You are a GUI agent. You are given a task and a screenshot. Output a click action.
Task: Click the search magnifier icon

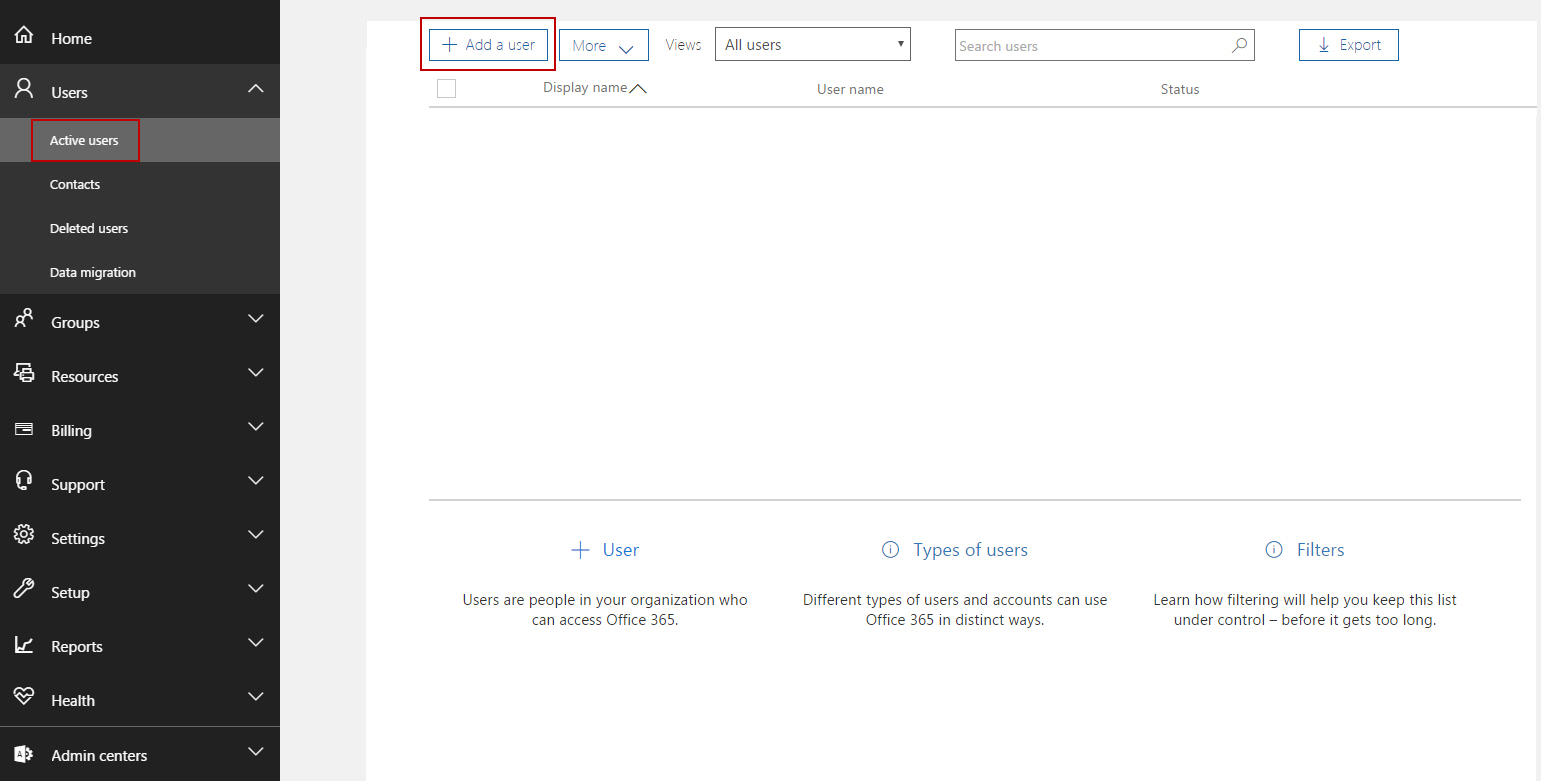click(1239, 45)
